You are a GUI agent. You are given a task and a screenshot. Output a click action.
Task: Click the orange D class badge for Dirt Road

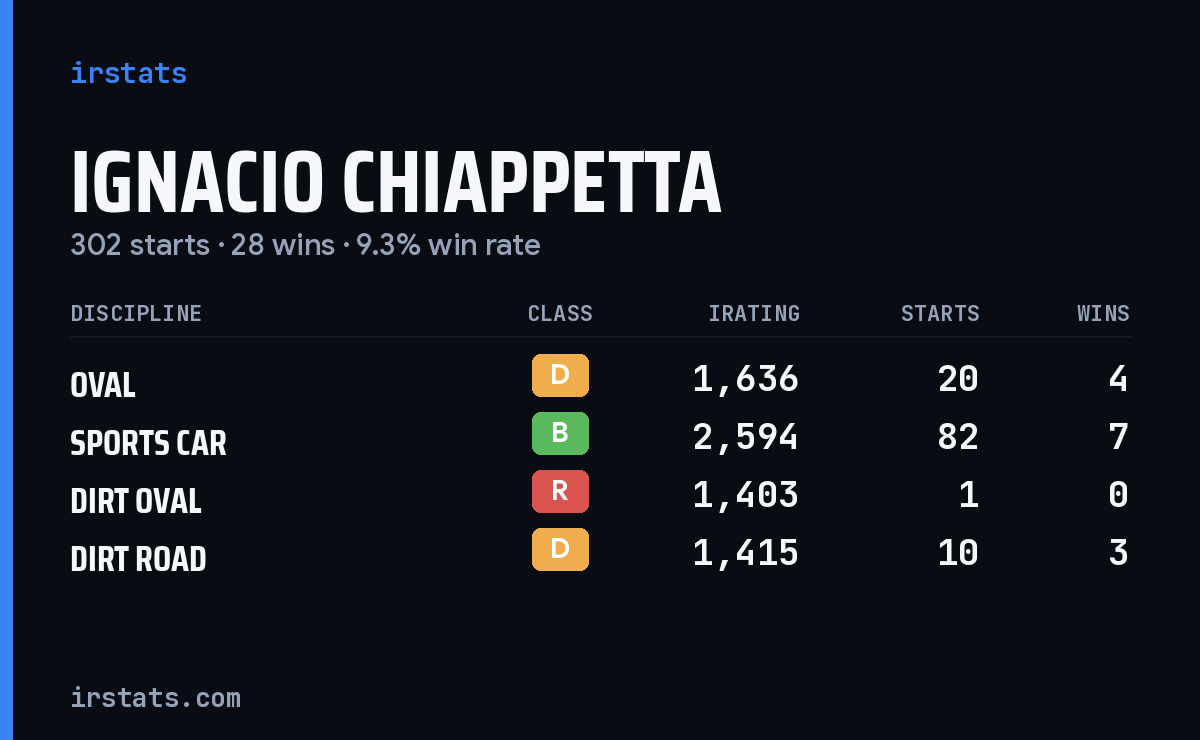(560, 549)
